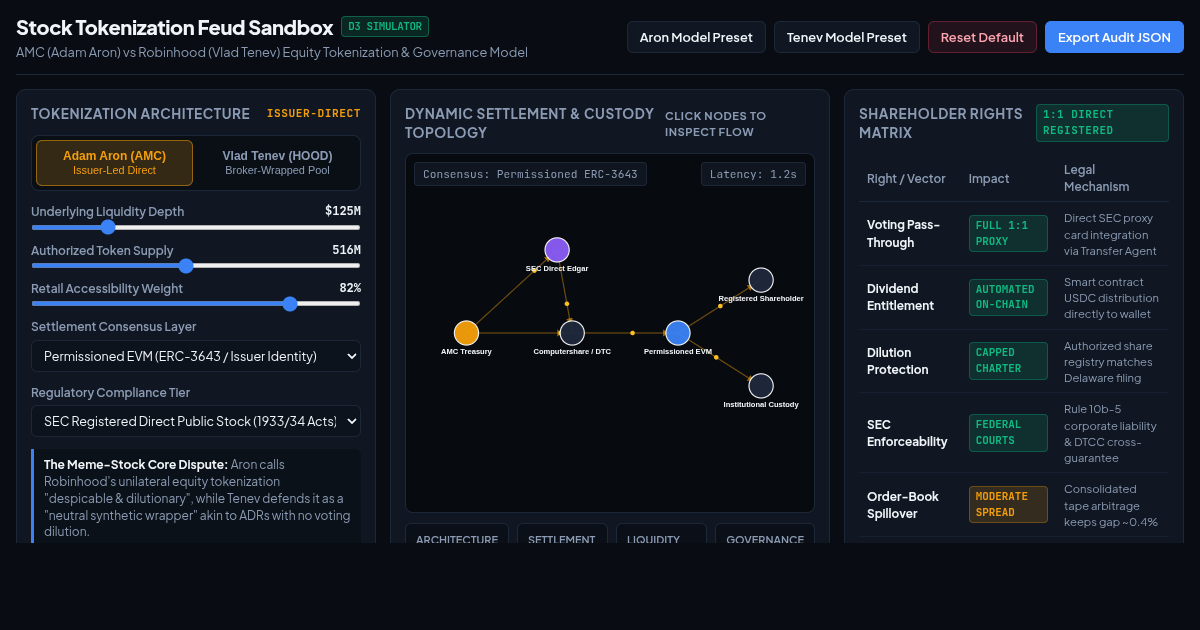Screen dimensions: 1200x630
Task: Click Export Audit JSON
Action: pyautogui.click(x=1114, y=37)
